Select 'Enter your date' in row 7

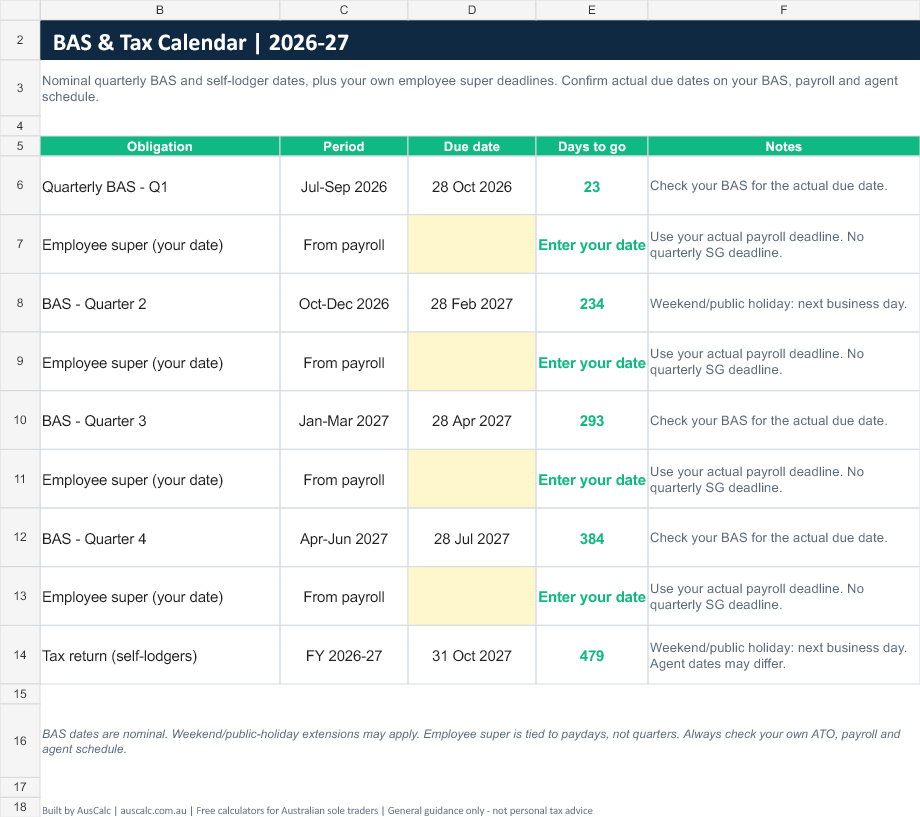pyautogui.click(x=591, y=244)
